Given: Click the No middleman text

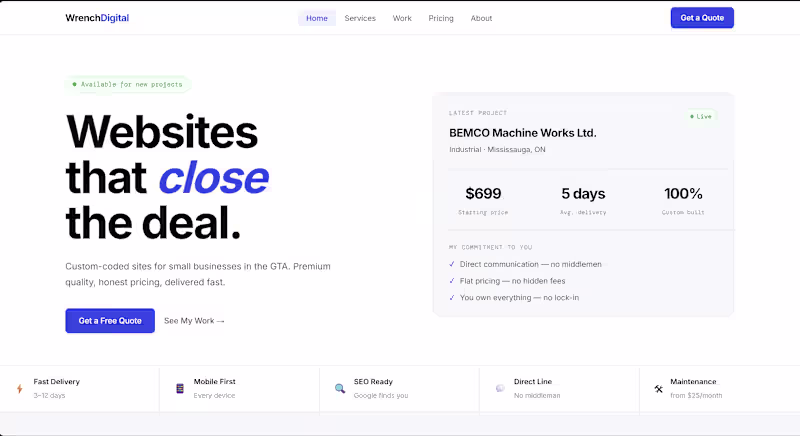Looking at the screenshot, I should coord(537,395).
